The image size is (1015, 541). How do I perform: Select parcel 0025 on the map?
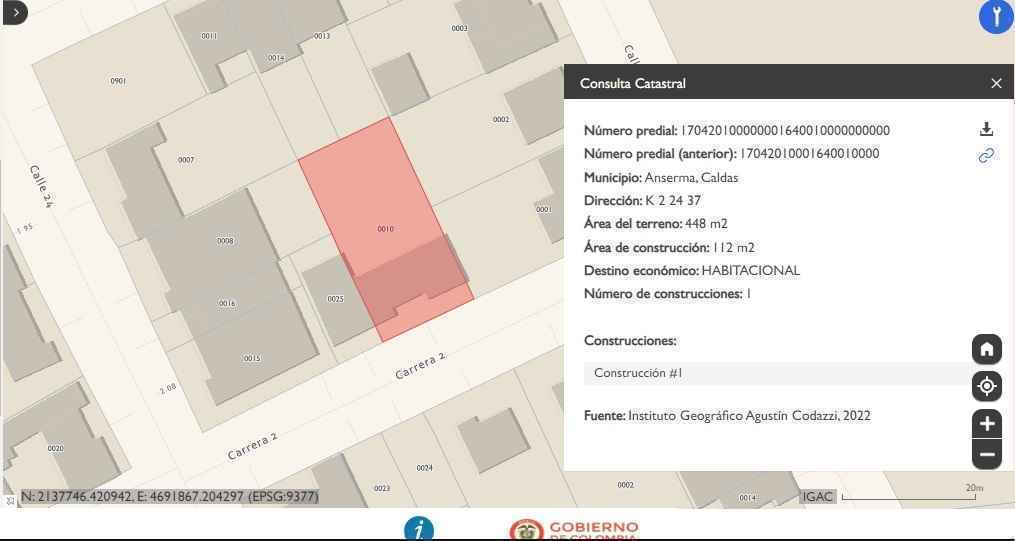334,299
